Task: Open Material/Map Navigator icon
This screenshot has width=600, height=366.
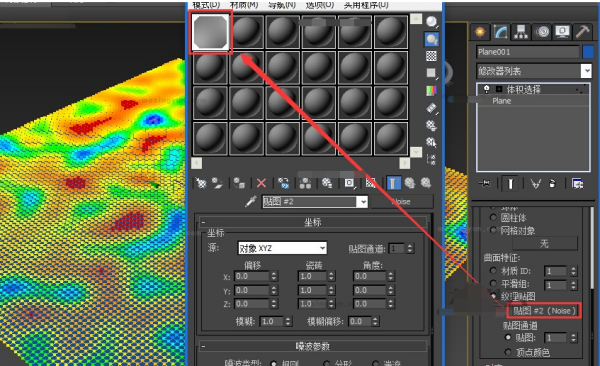Action: click(431, 159)
